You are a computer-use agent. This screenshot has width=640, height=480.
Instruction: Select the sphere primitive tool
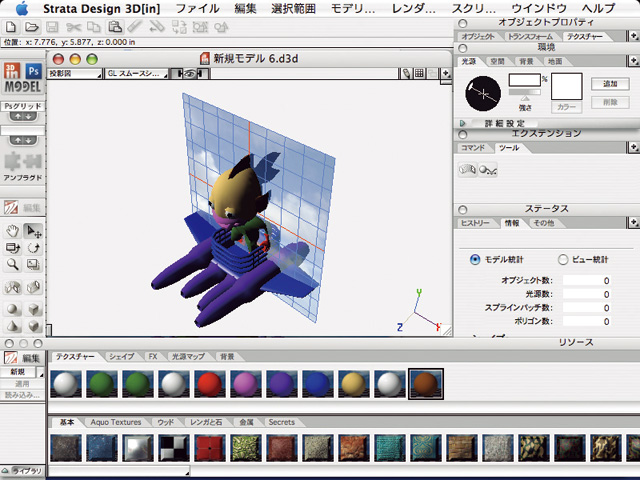pos(13,309)
